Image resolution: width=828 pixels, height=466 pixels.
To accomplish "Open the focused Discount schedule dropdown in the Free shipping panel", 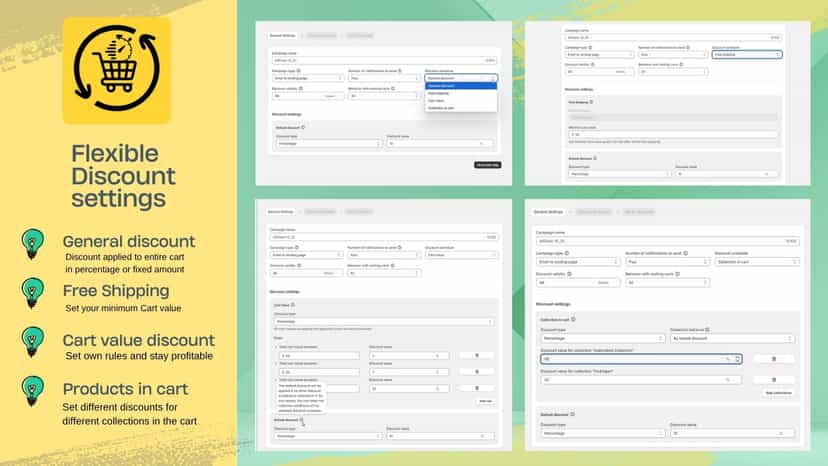I will point(747,54).
